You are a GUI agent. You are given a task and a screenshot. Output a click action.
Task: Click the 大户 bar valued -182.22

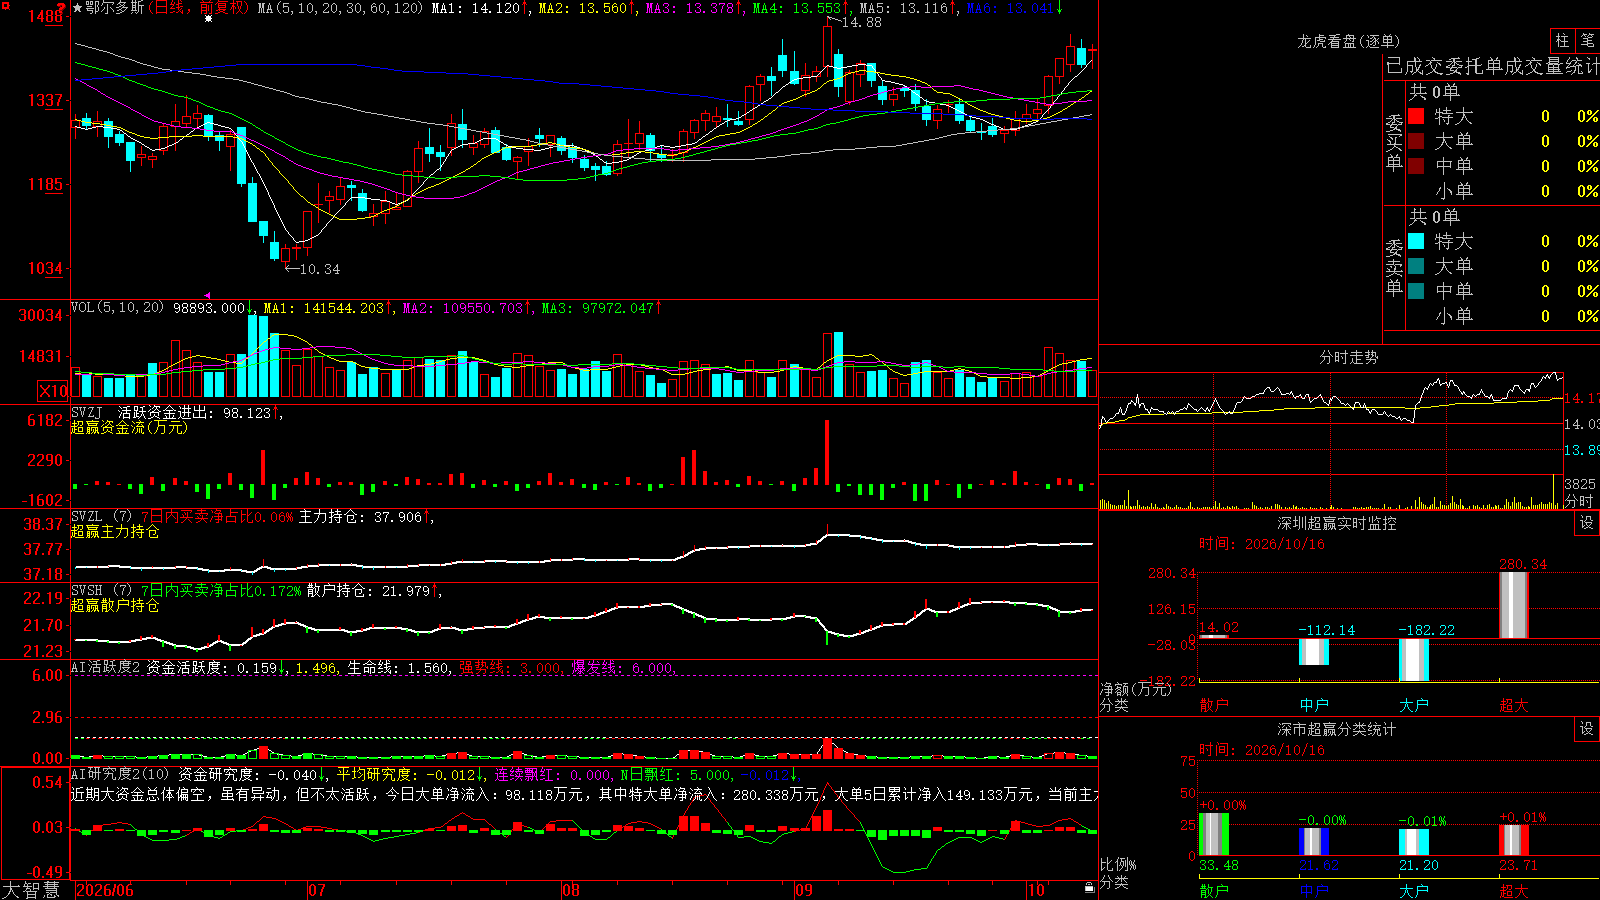(x=1414, y=660)
